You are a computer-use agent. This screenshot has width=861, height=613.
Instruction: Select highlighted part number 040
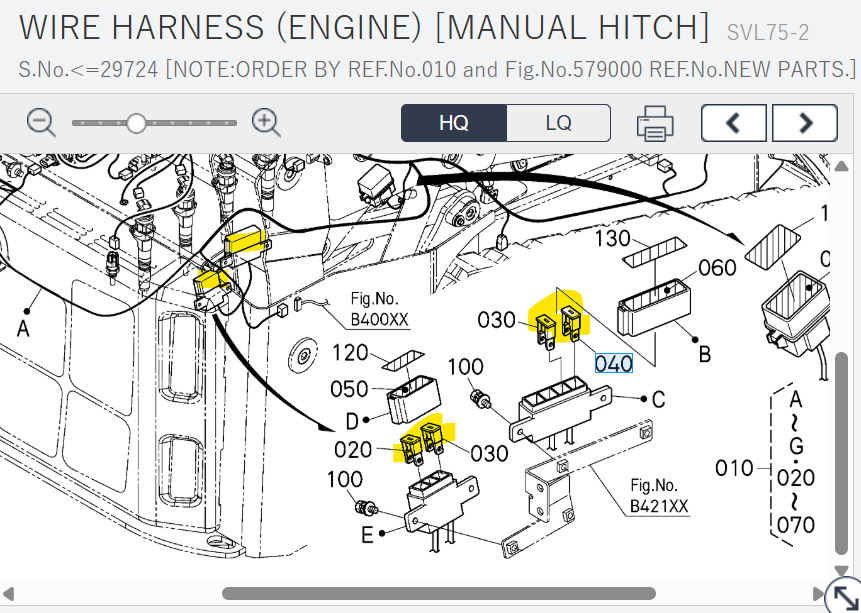point(613,363)
